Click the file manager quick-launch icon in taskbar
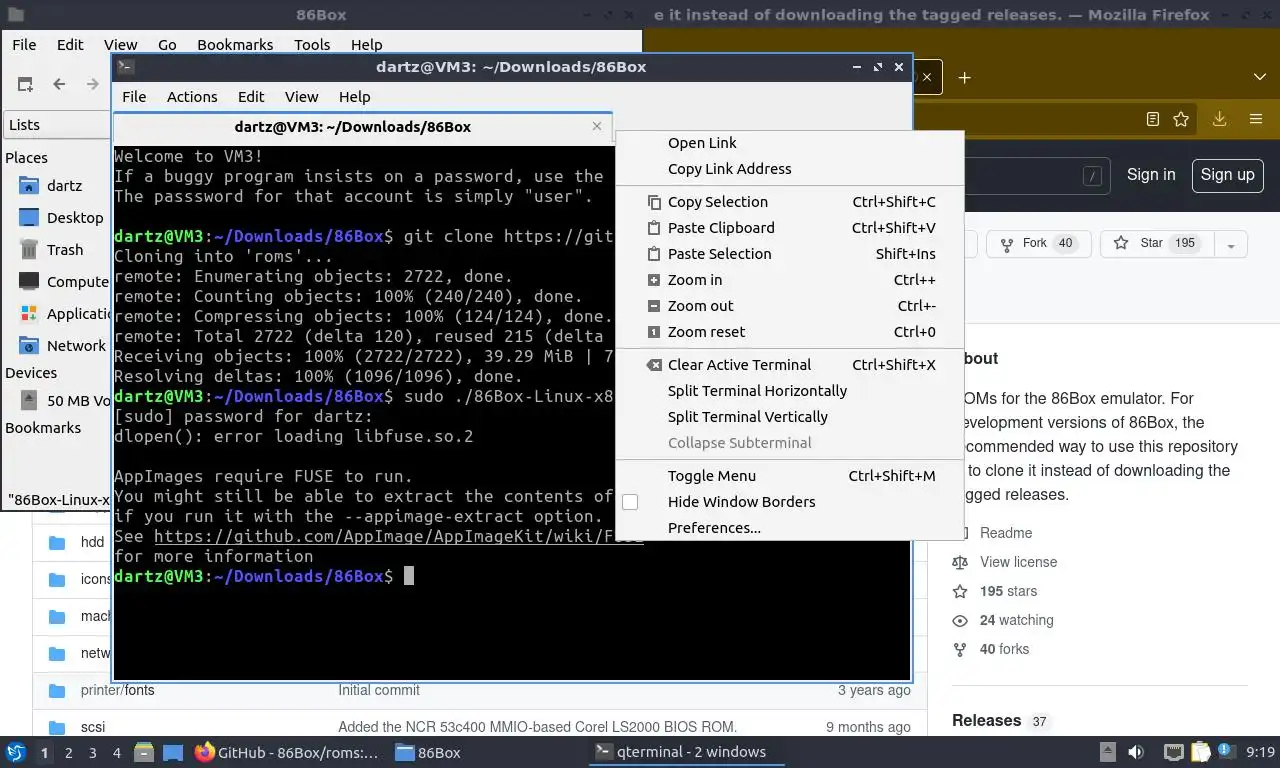 [x=143, y=752]
